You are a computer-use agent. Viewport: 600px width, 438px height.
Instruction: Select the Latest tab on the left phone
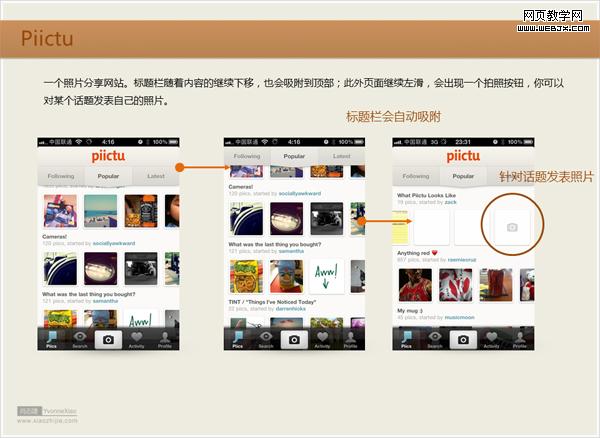tap(156, 176)
